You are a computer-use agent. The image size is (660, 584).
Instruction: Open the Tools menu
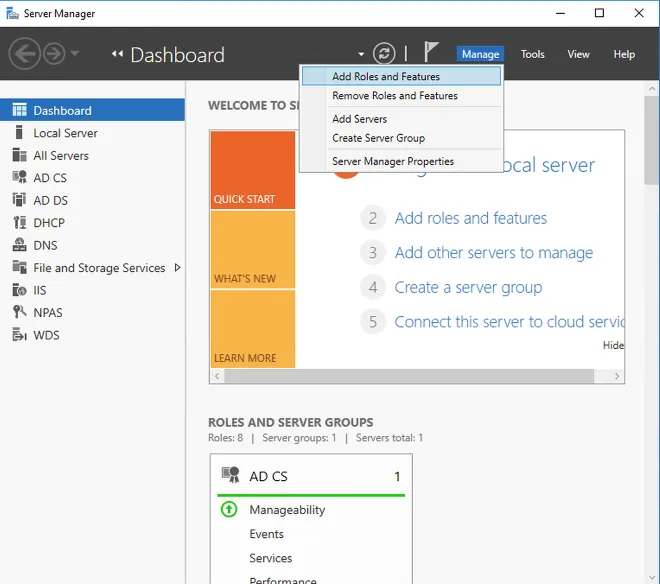pyautogui.click(x=532, y=54)
